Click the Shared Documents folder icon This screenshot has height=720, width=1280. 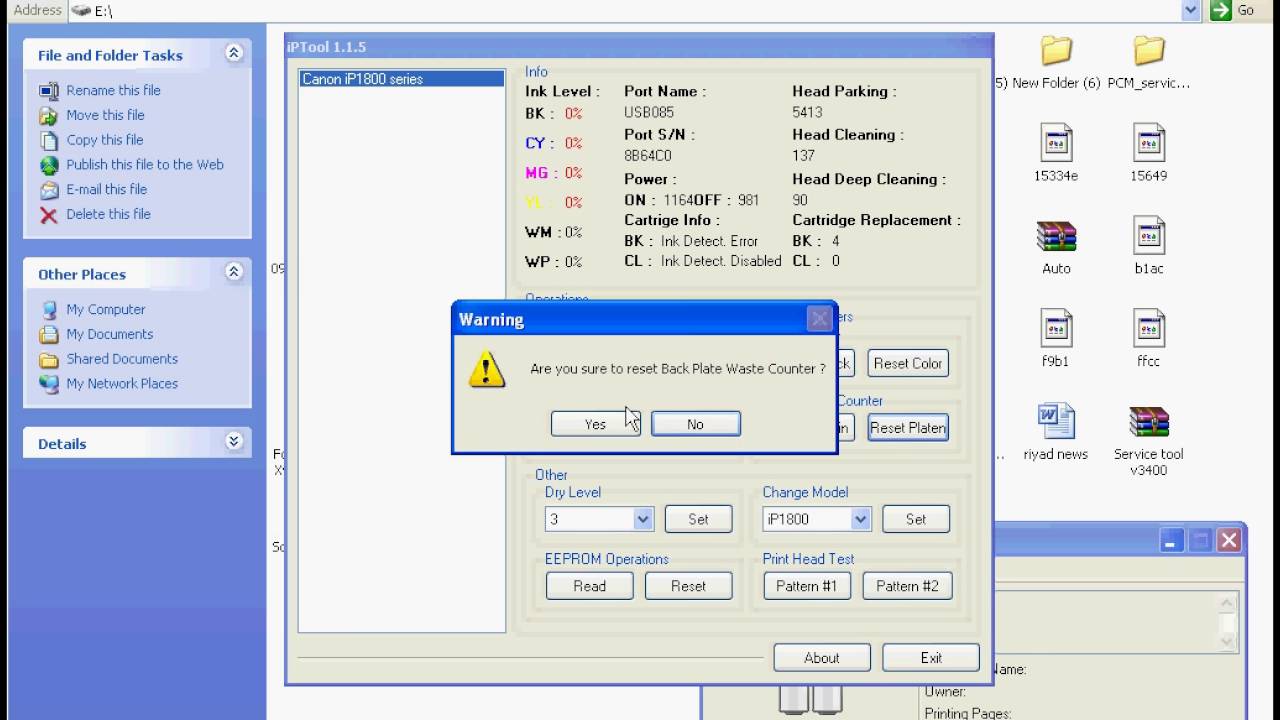pyautogui.click(x=49, y=360)
